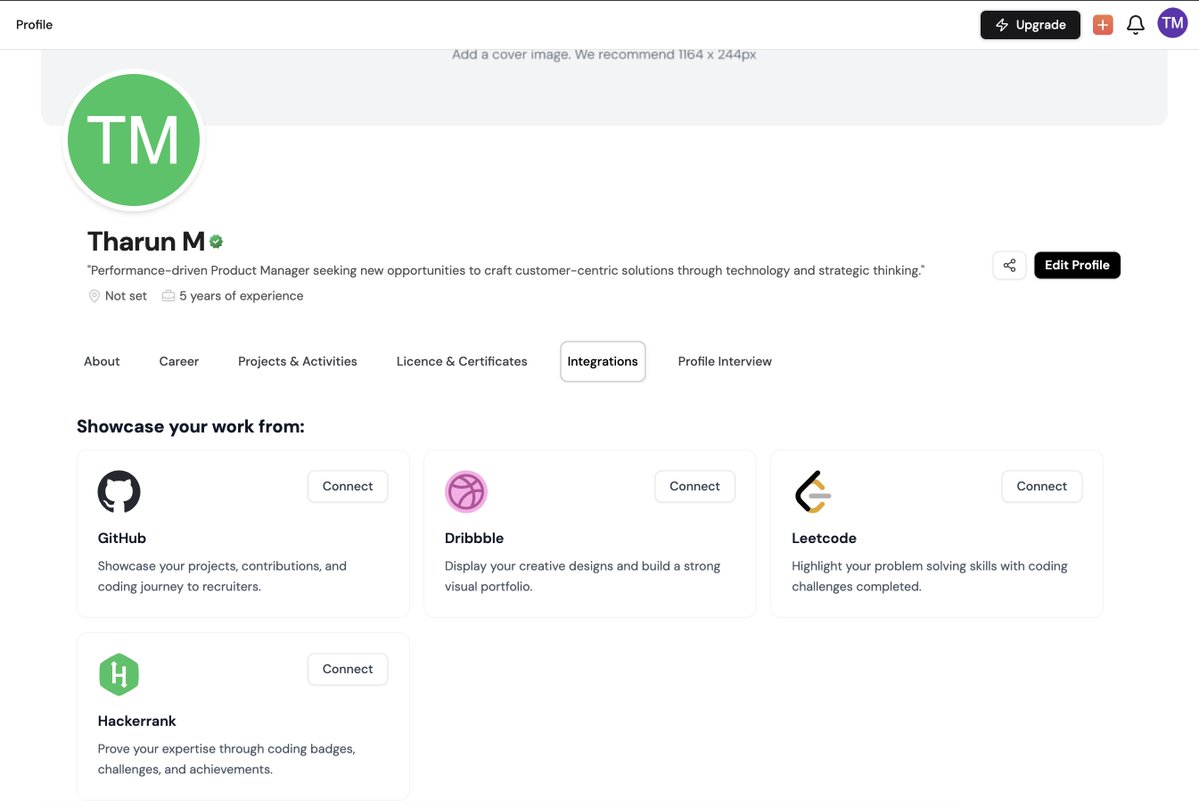
Task: Connect your GitHub account
Action: point(347,486)
